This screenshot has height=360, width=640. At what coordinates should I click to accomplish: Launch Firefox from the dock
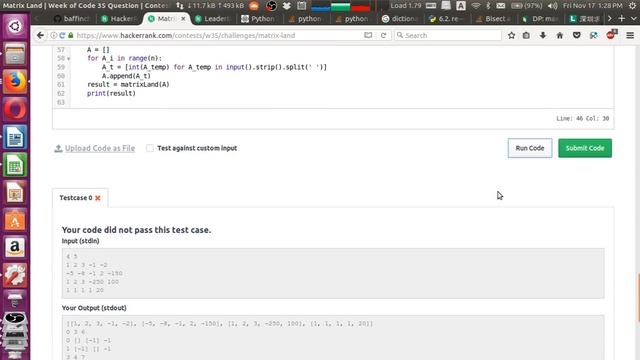(15, 82)
